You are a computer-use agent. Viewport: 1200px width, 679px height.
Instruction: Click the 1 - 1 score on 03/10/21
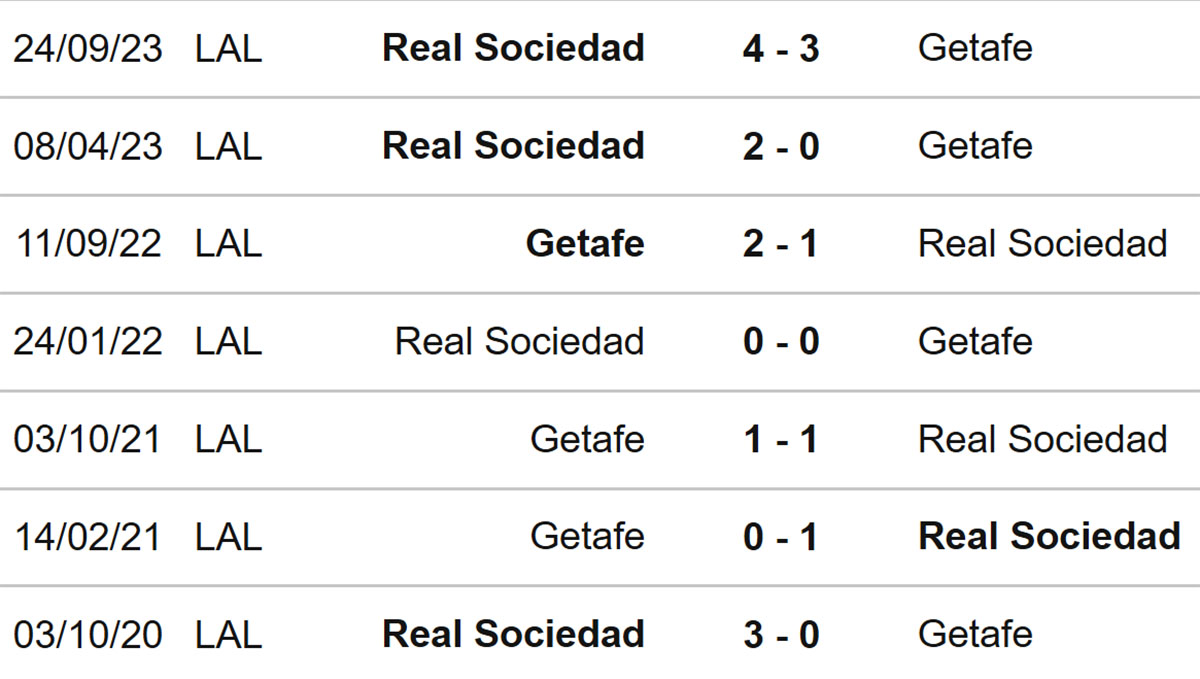tap(781, 440)
